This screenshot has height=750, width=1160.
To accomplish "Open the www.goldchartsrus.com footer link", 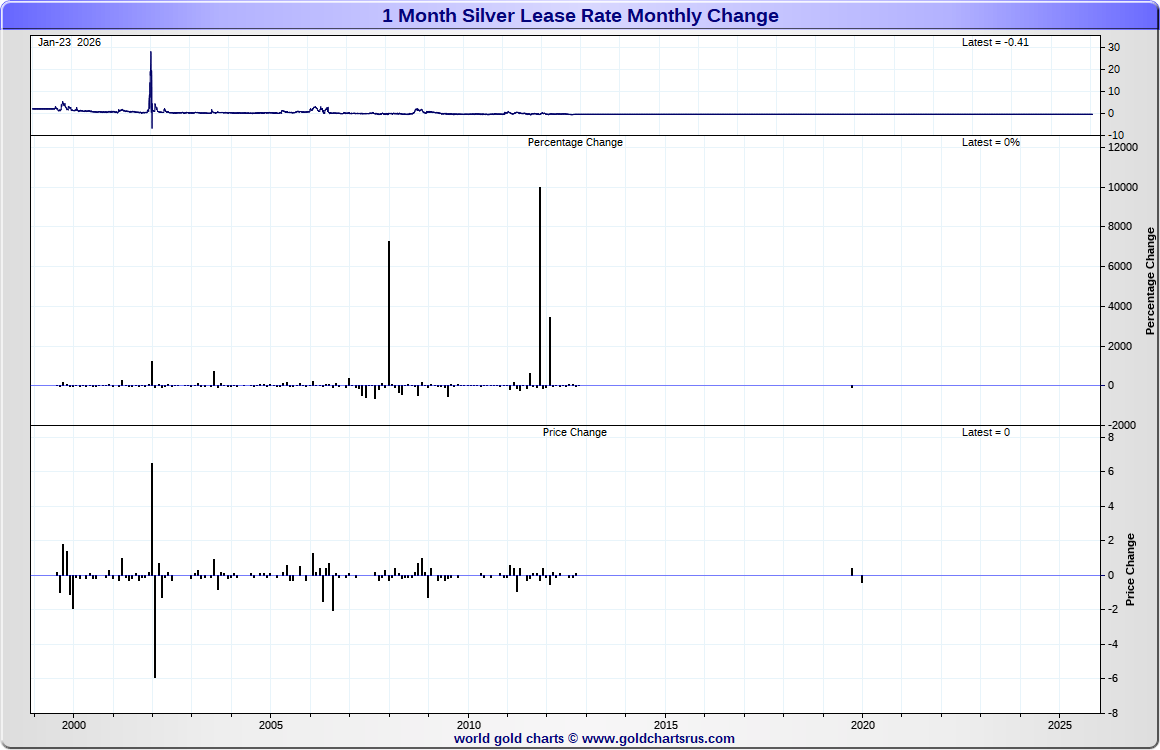I will [x=657, y=739].
